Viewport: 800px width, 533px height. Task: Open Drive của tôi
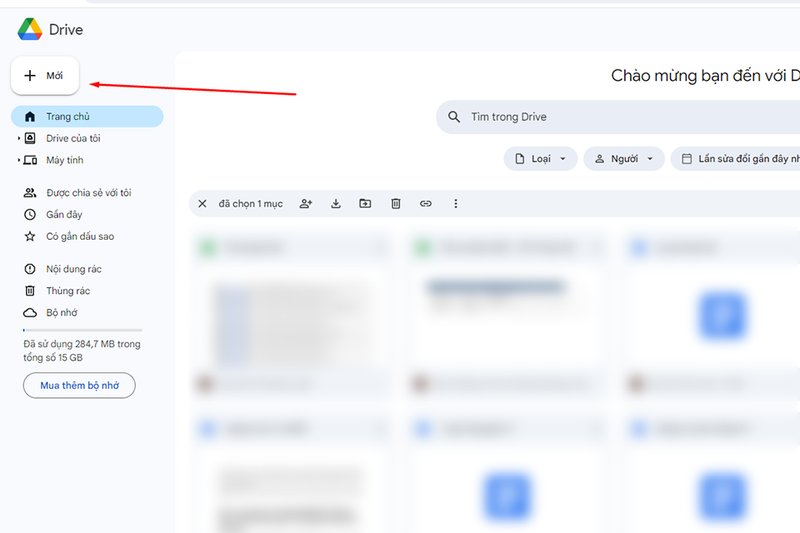[73, 138]
